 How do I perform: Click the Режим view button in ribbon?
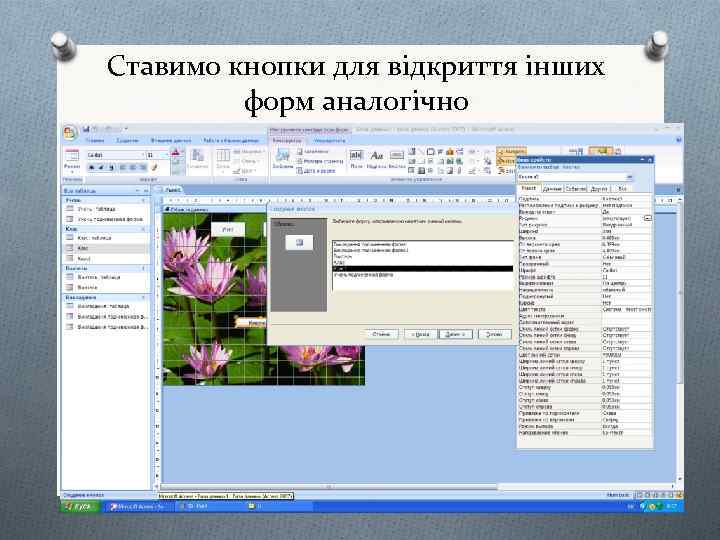pos(72,160)
